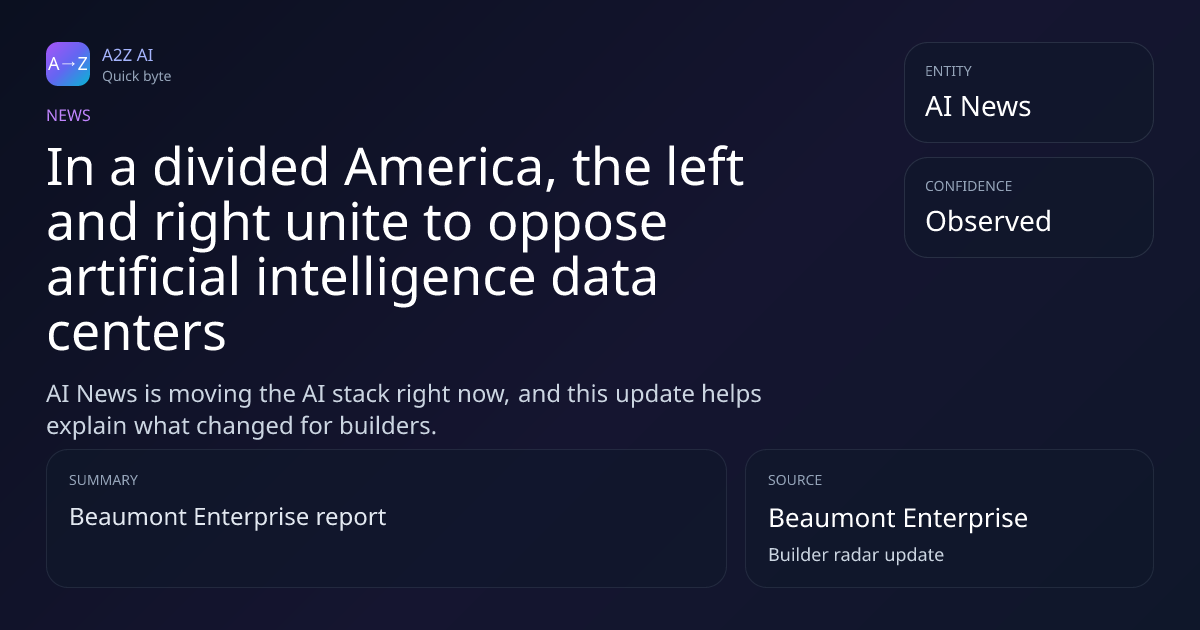Click the A→Z gradient logo icon
This screenshot has width=1200, height=630.
click(x=68, y=64)
